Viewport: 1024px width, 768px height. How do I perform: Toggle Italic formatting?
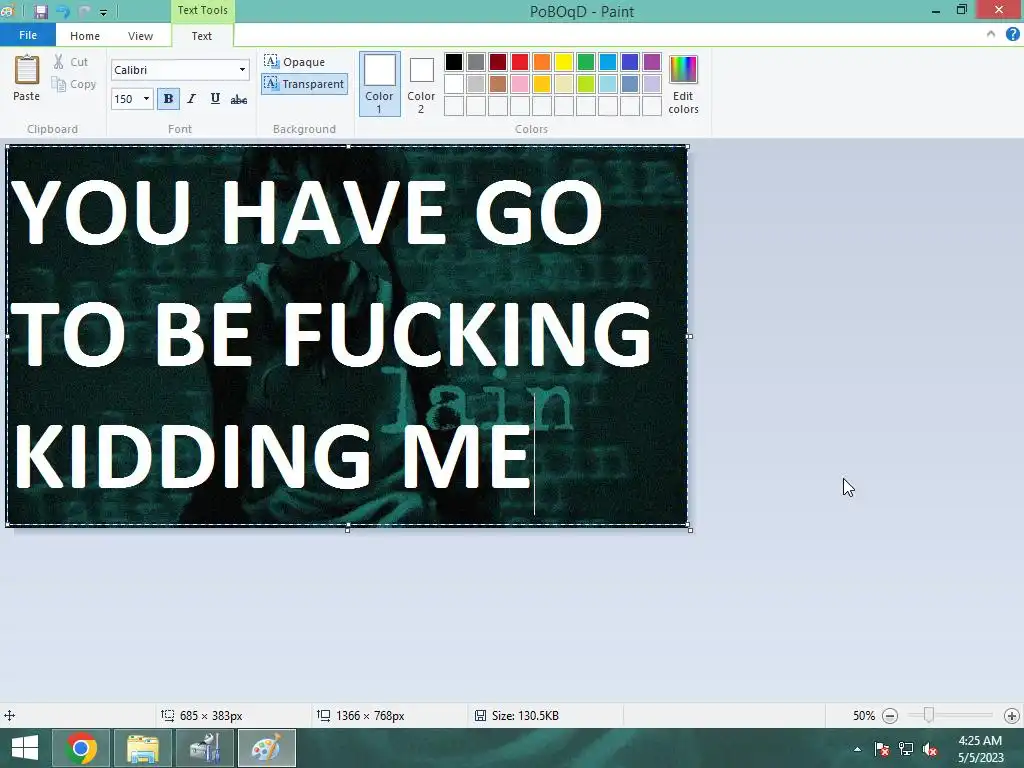[x=191, y=99]
